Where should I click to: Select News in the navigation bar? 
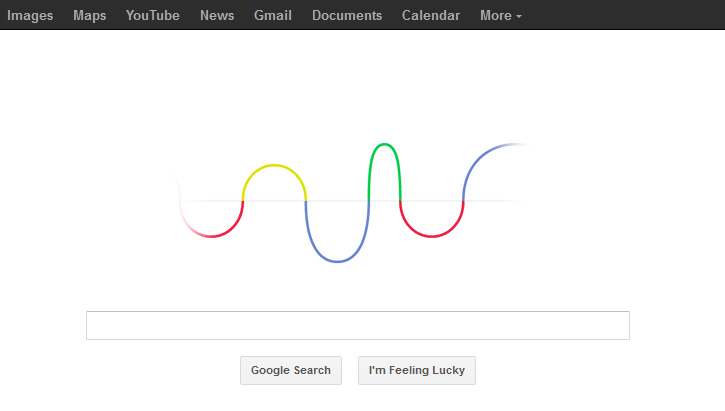point(217,15)
